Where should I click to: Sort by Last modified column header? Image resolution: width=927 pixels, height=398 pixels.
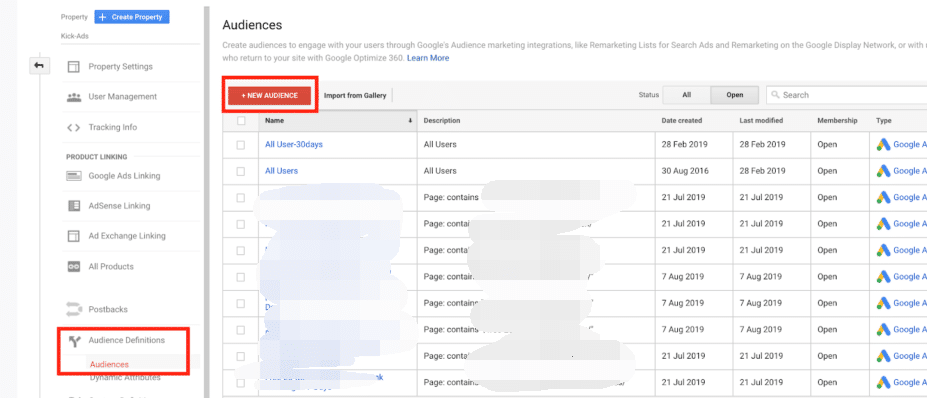761,121
